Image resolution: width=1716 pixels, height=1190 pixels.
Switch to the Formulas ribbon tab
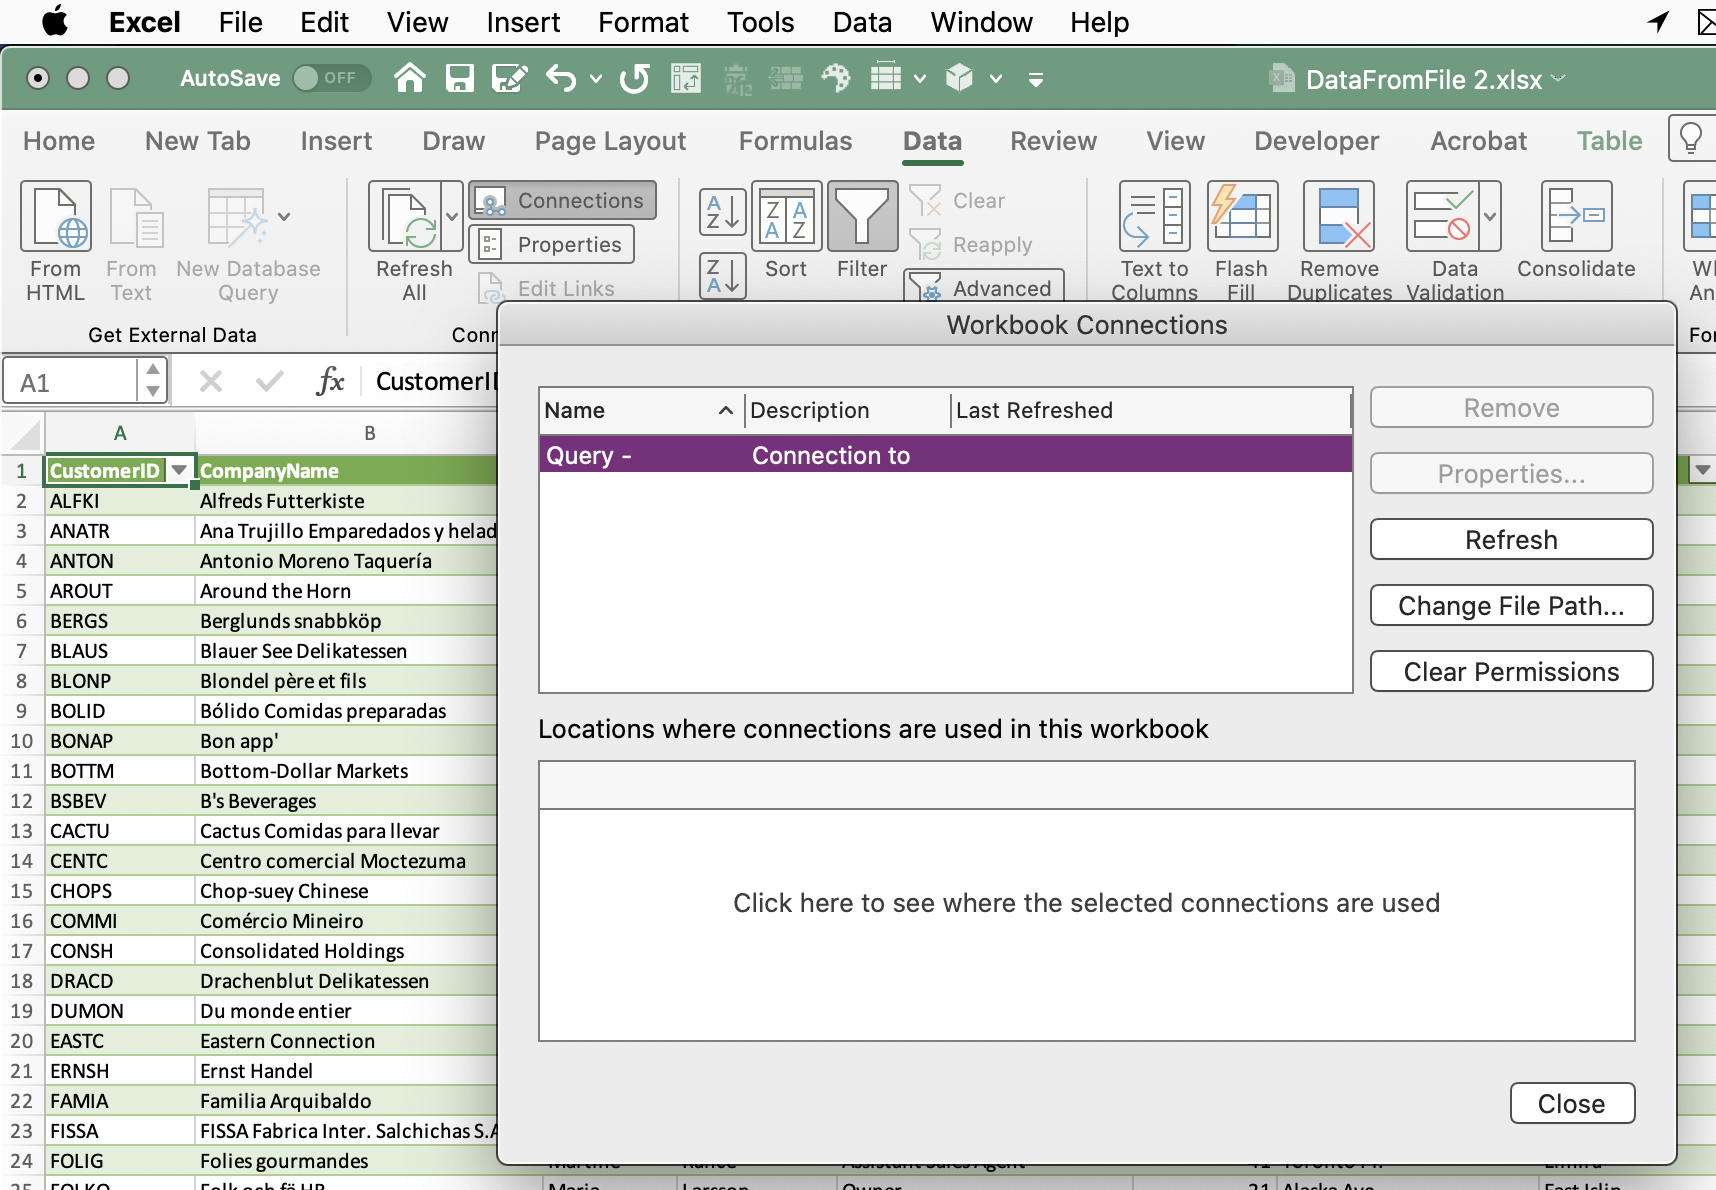click(795, 141)
